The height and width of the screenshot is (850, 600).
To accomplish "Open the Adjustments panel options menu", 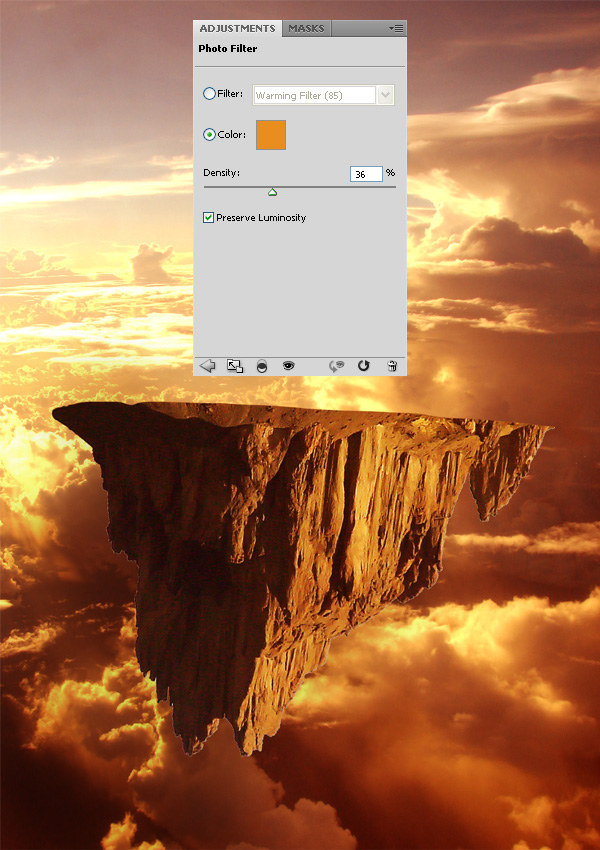I will coord(396,29).
